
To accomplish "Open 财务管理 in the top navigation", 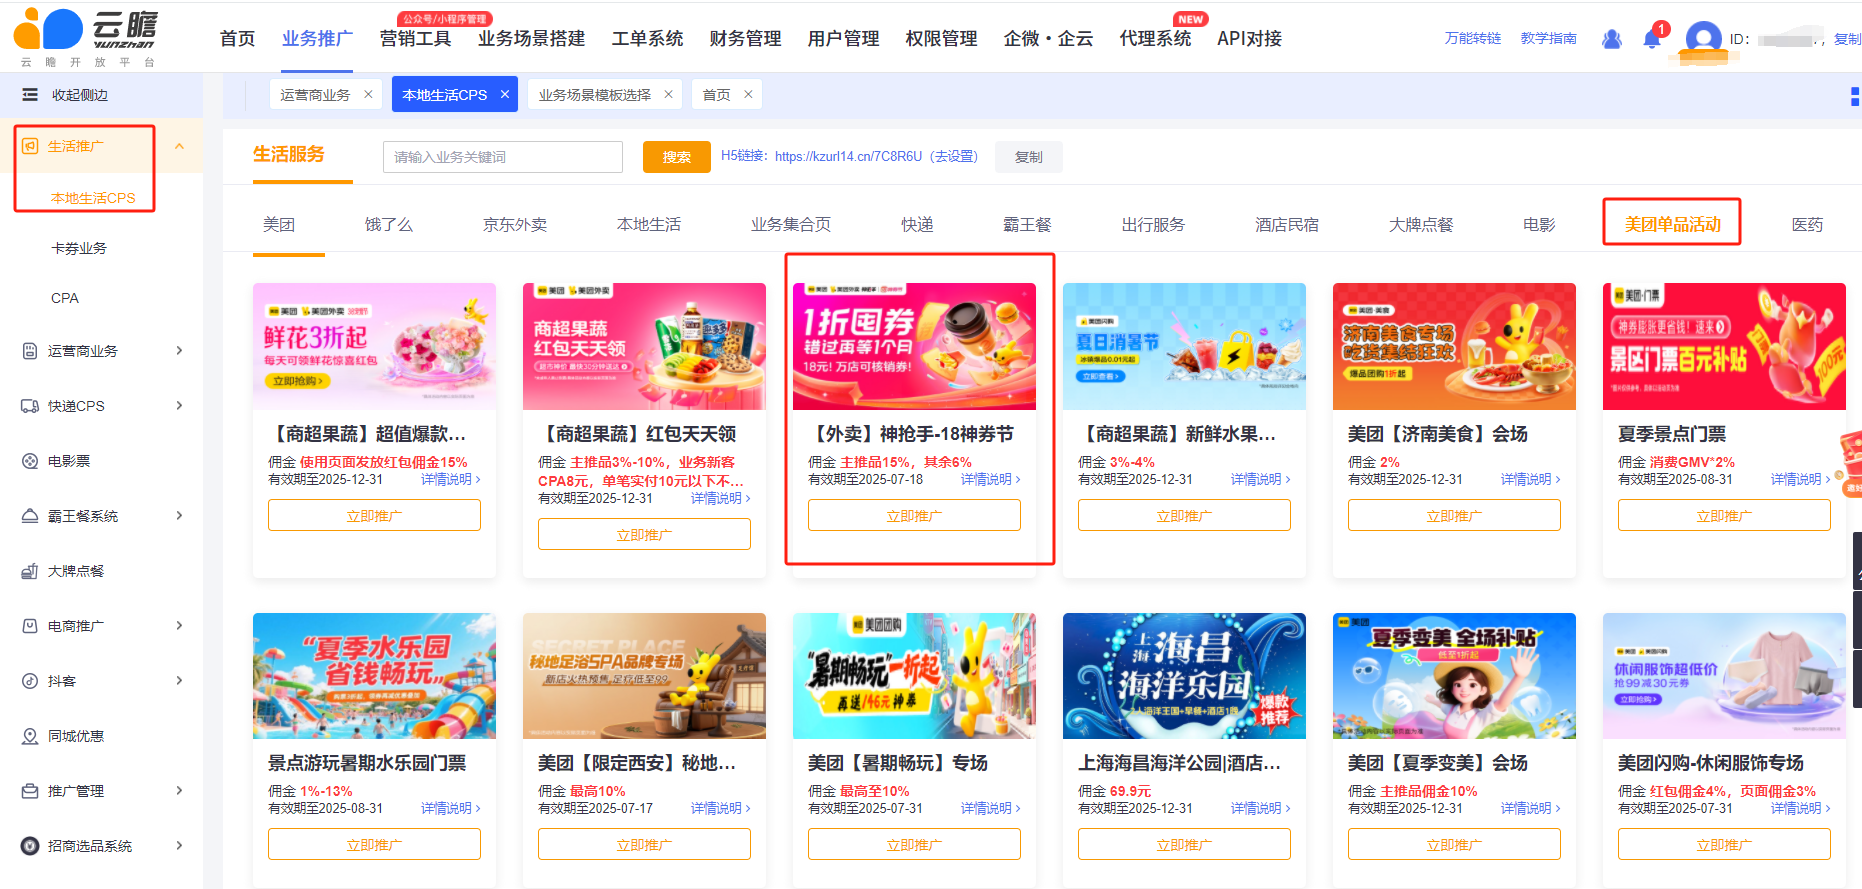I will pos(745,38).
